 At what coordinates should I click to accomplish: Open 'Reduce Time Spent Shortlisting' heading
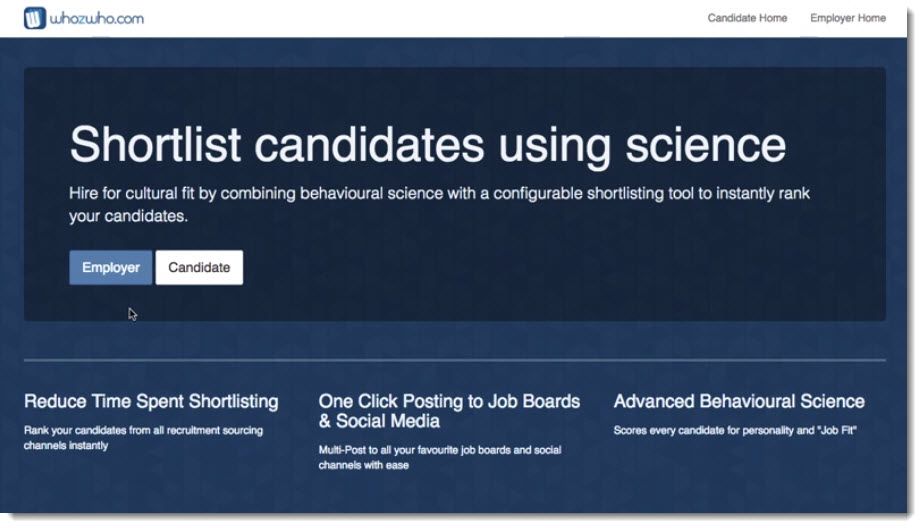[151, 402]
